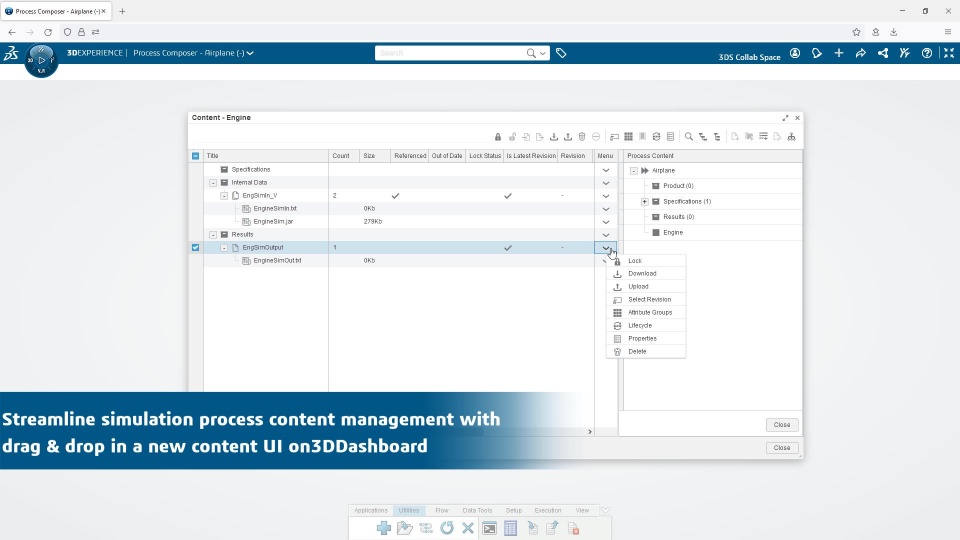960x540 pixels.
Task: Select Results (0) in Process Content tree
Action: [678, 217]
